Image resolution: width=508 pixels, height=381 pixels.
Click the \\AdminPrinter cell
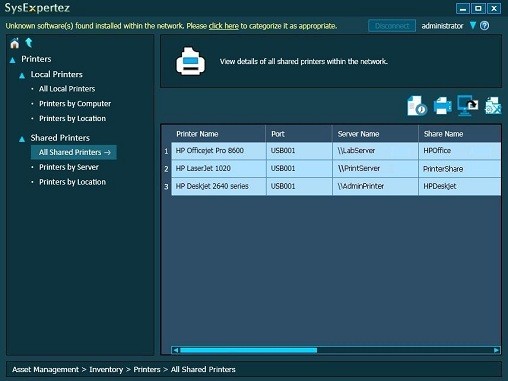tap(375, 186)
